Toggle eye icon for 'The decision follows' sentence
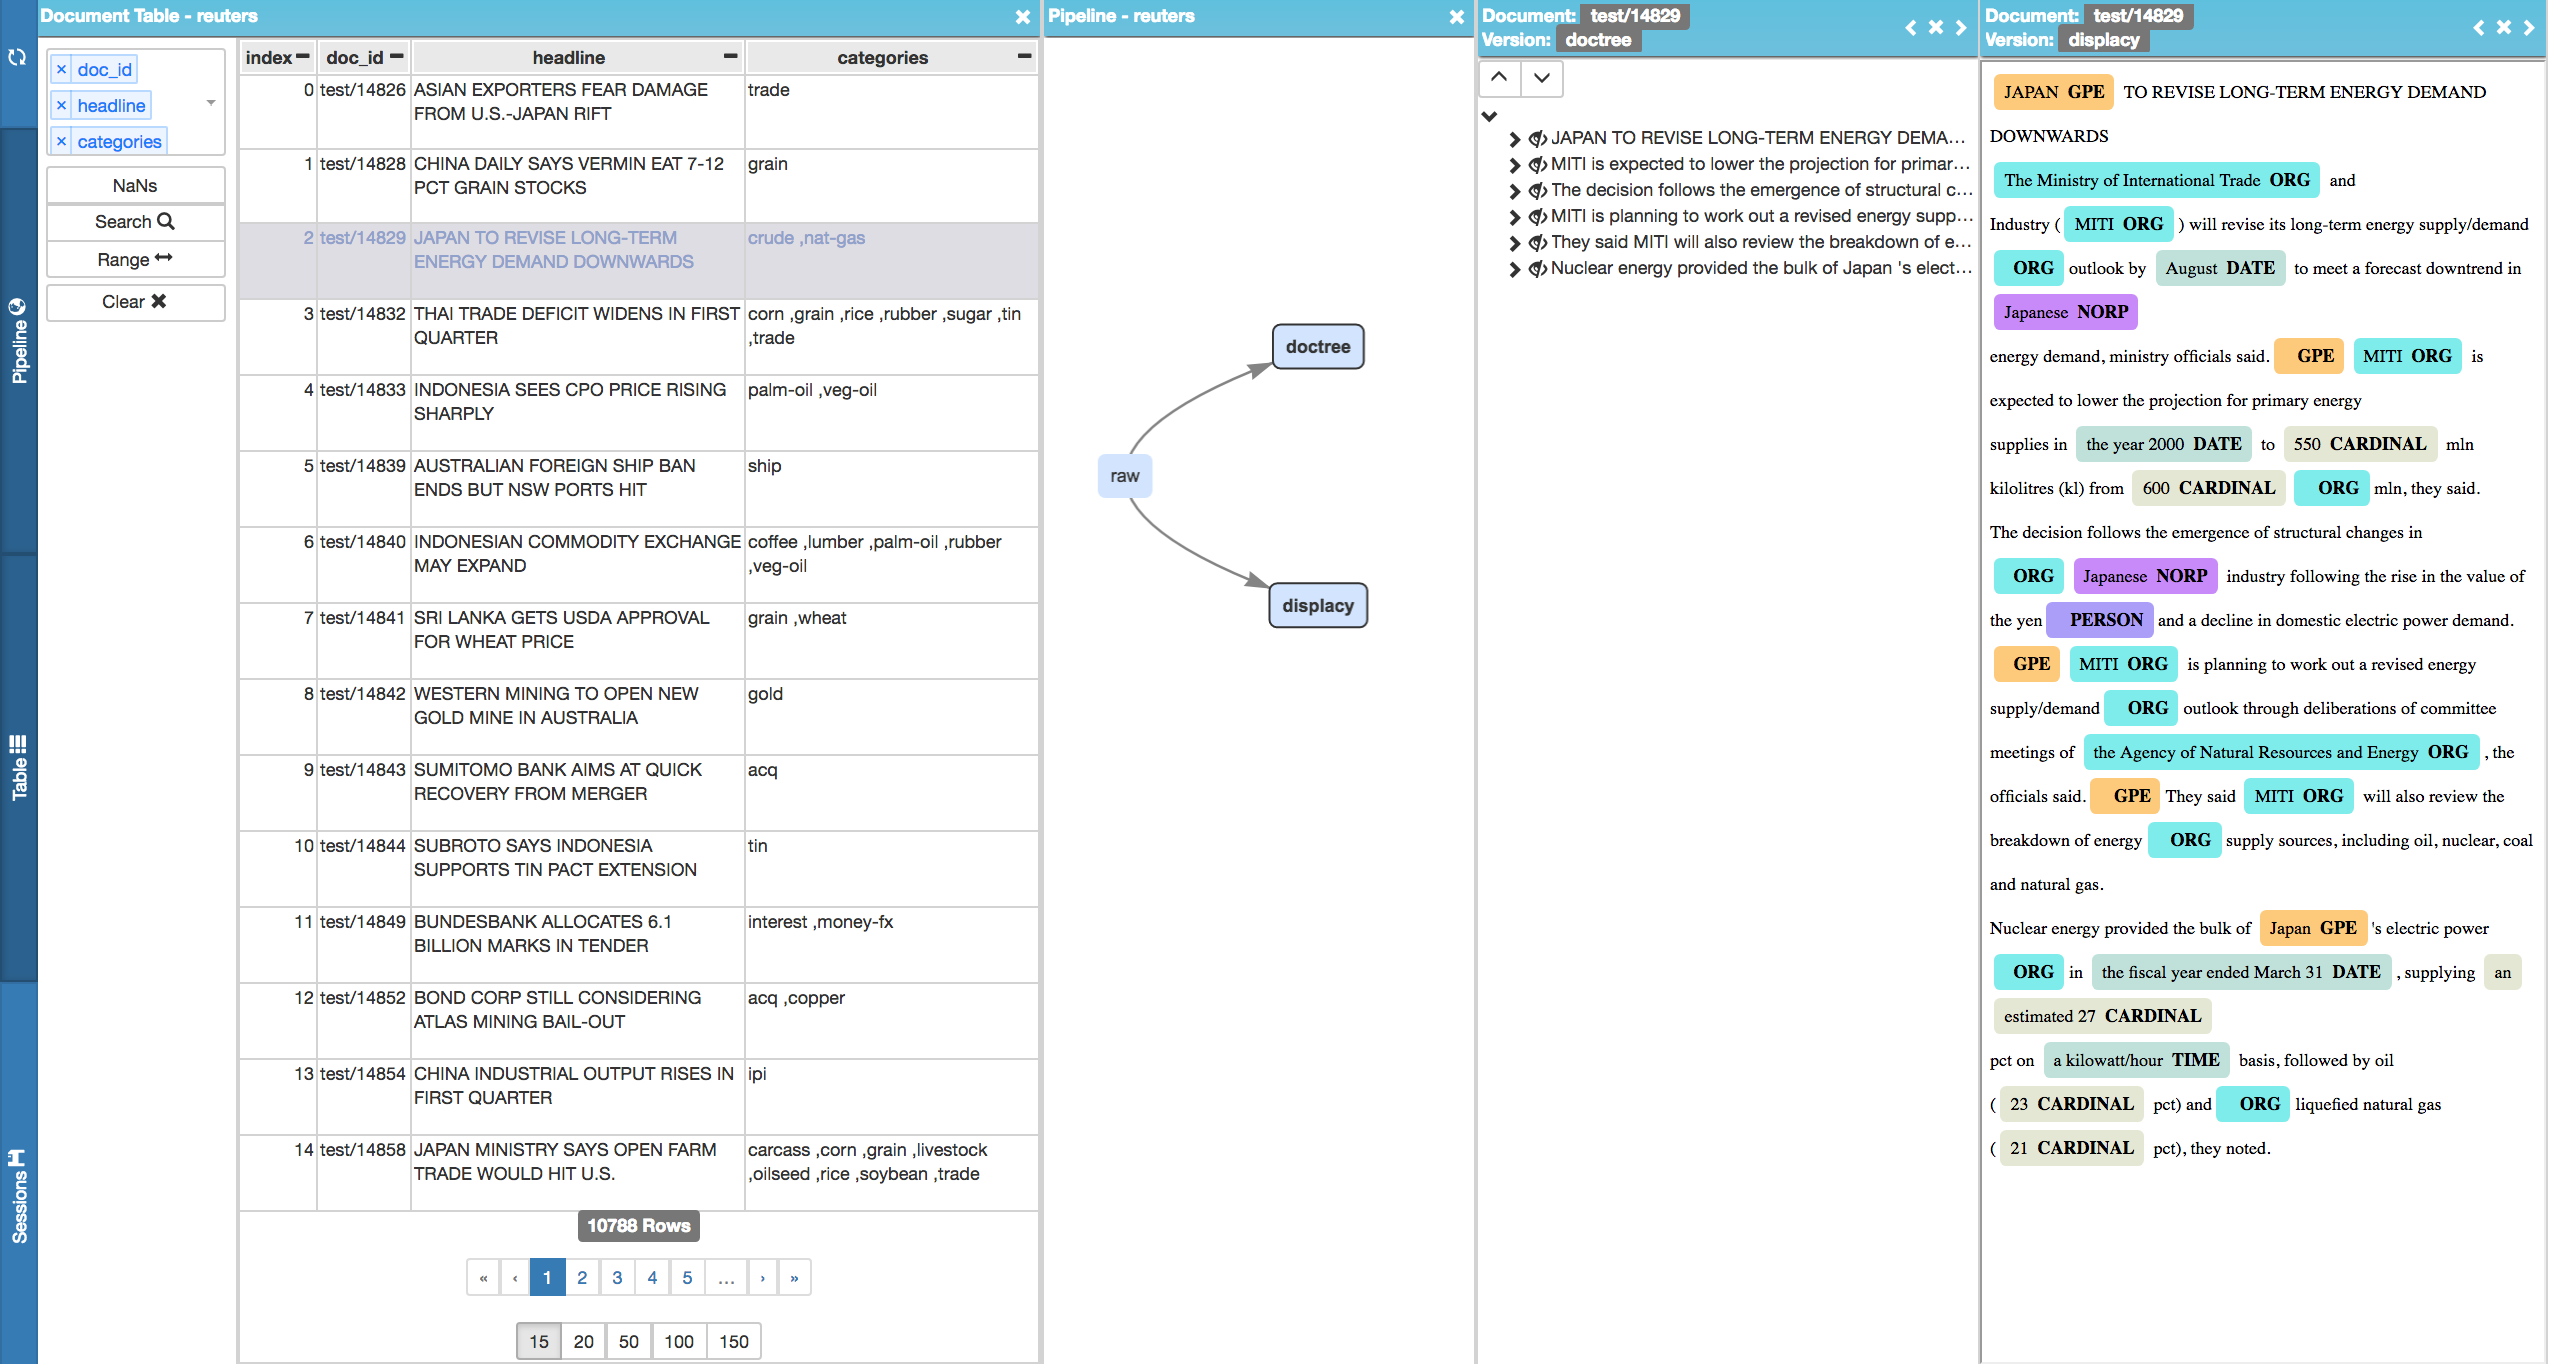Screen dimensions: 2556x1364 (1537, 191)
